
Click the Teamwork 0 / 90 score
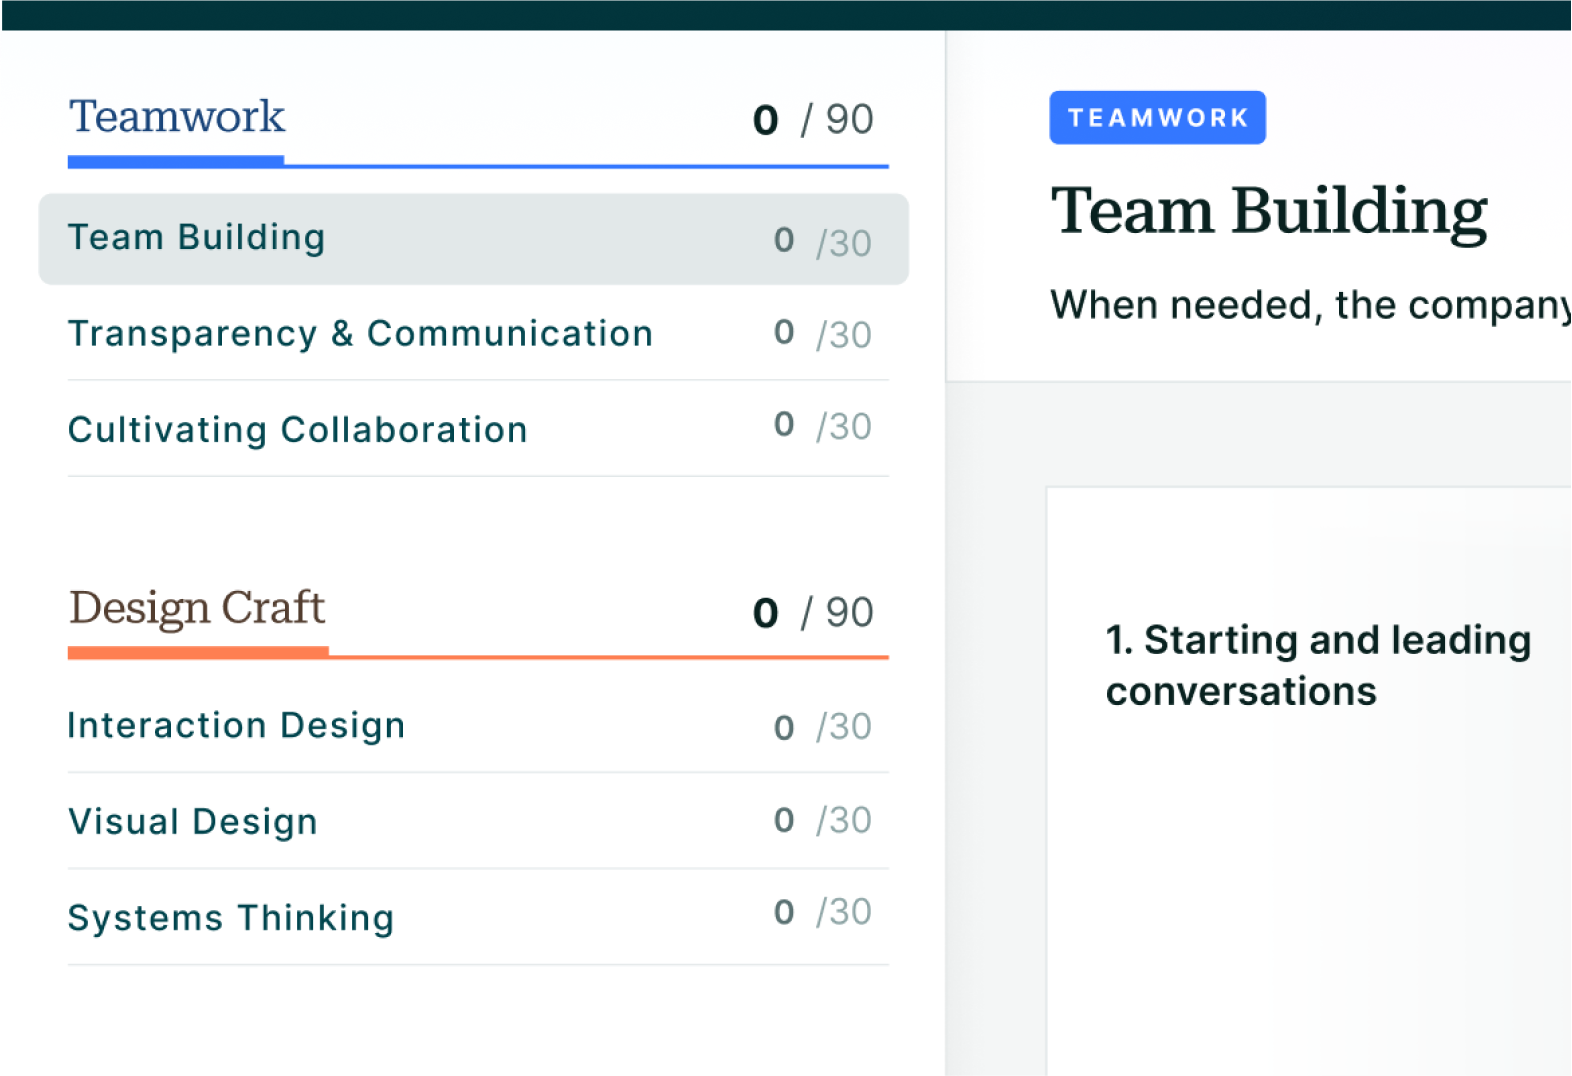point(813,120)
